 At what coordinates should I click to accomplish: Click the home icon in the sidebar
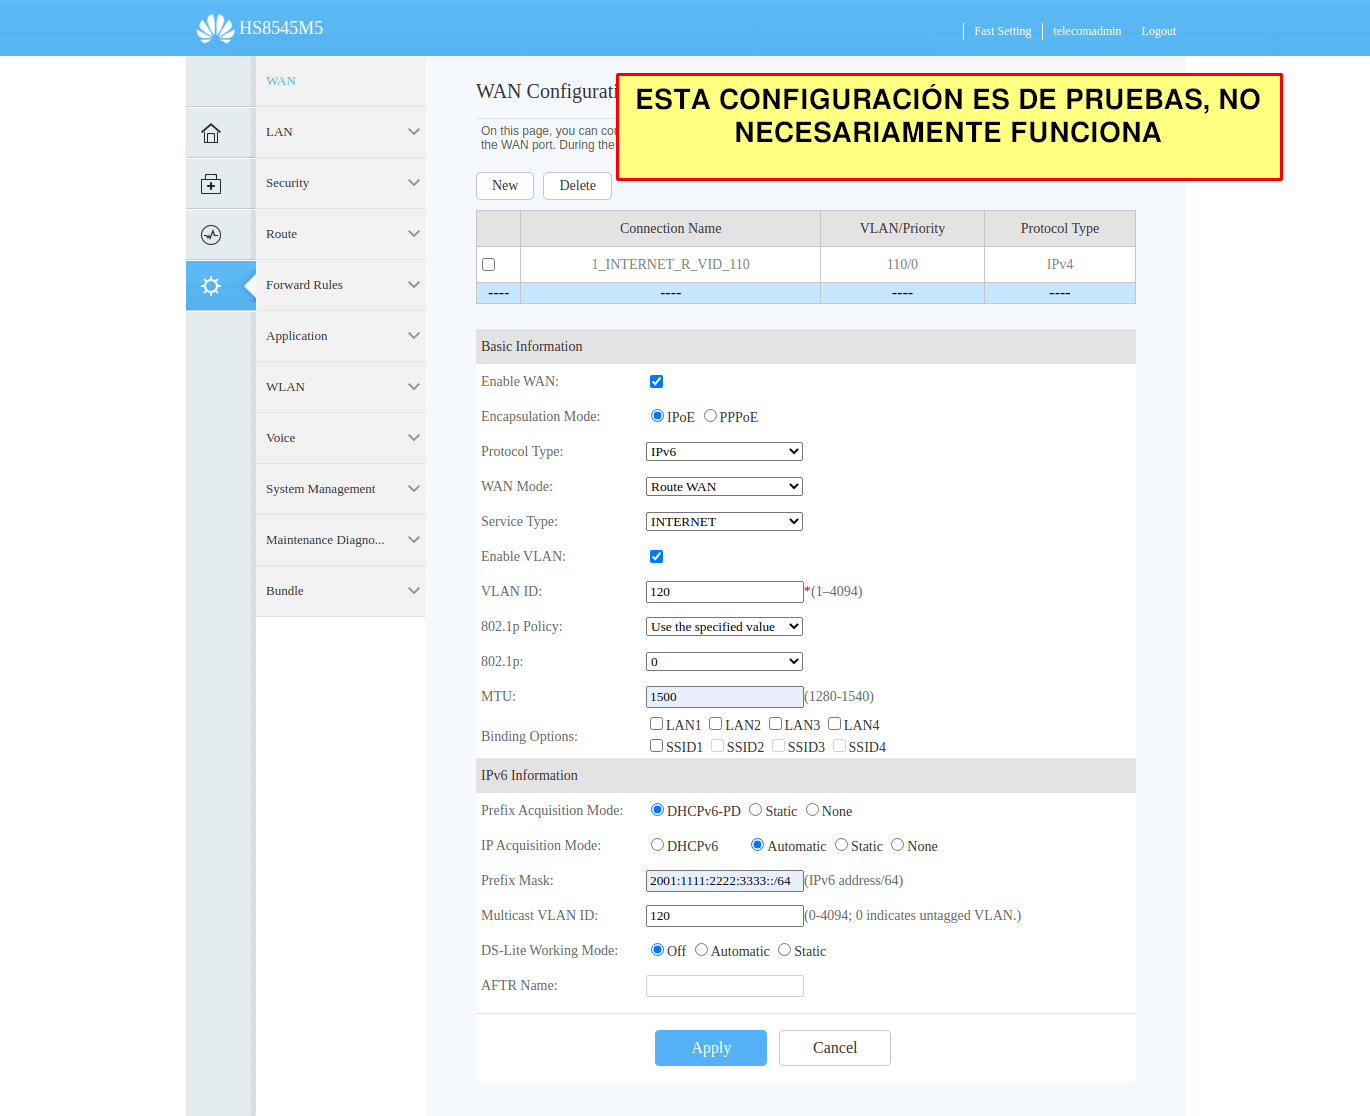pos(211,133)
